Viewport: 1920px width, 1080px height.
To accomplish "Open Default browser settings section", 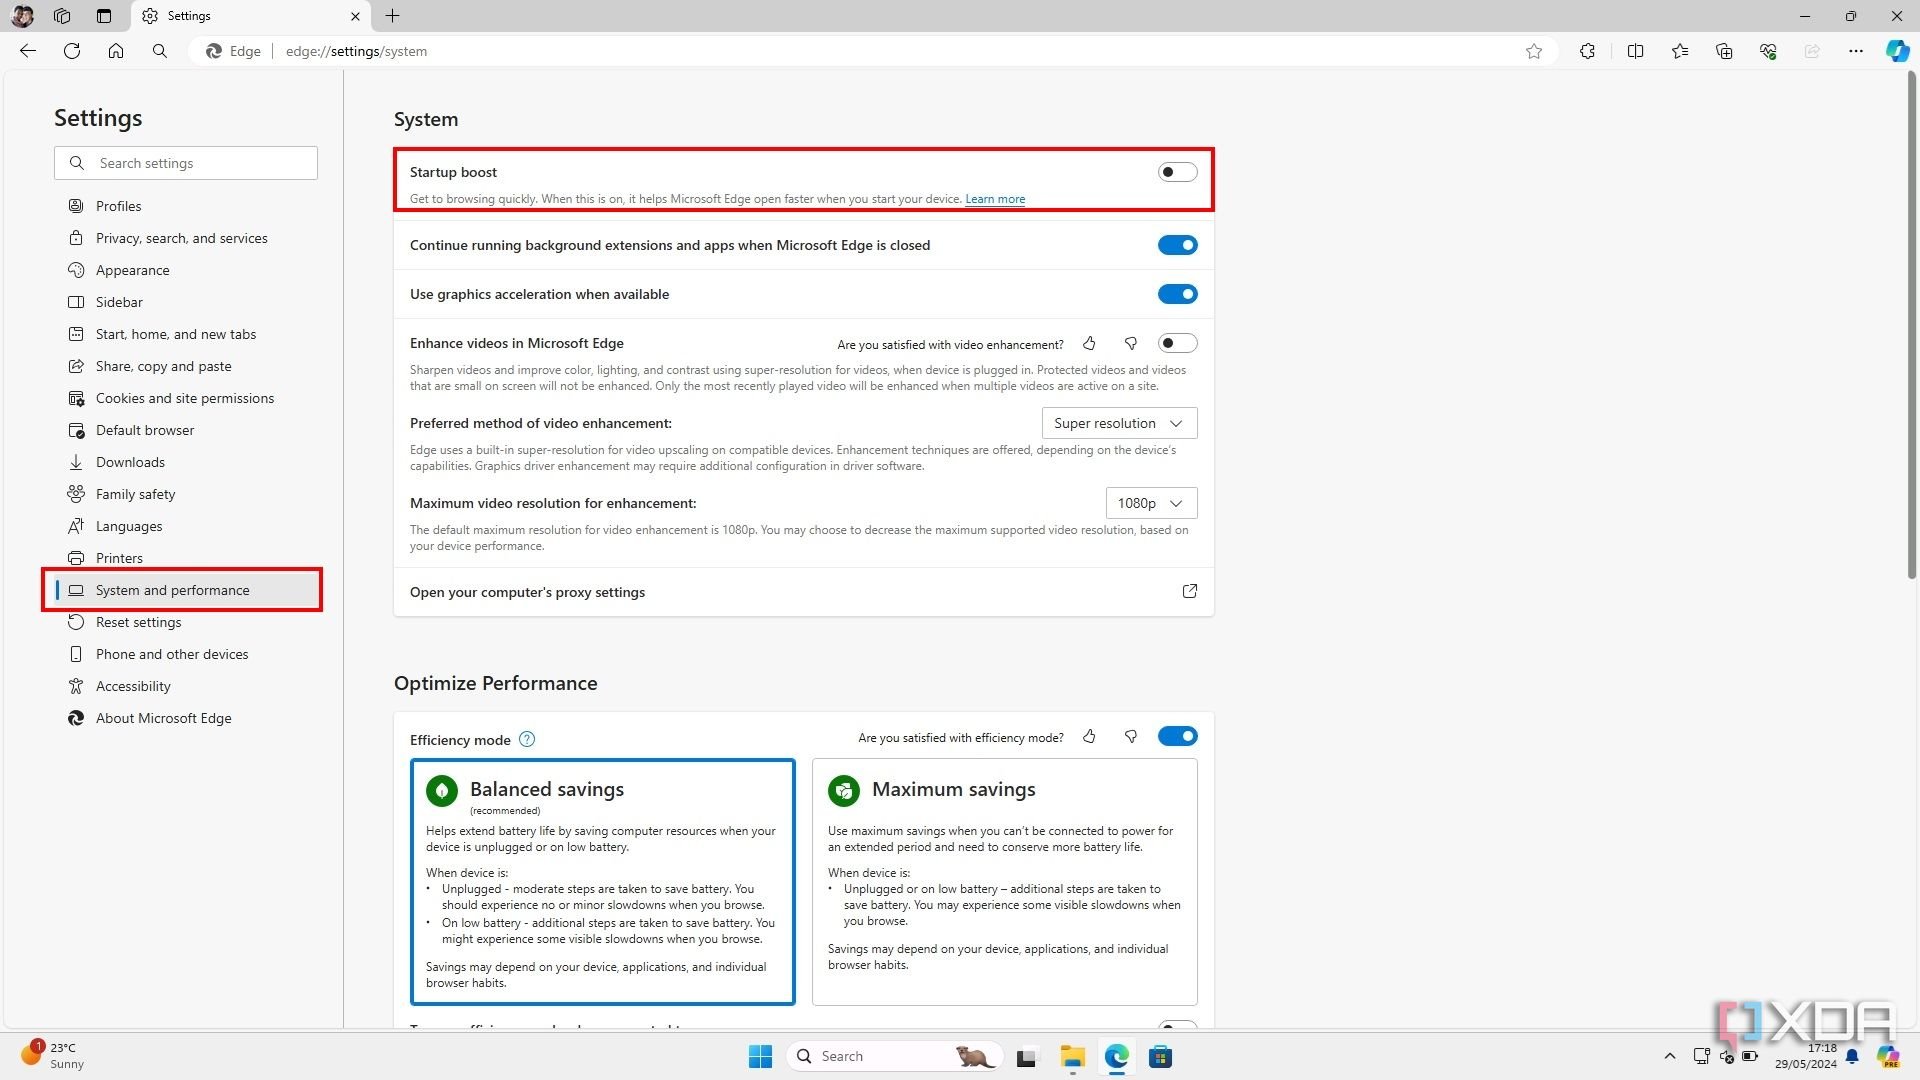I will [x=185, y=430].
